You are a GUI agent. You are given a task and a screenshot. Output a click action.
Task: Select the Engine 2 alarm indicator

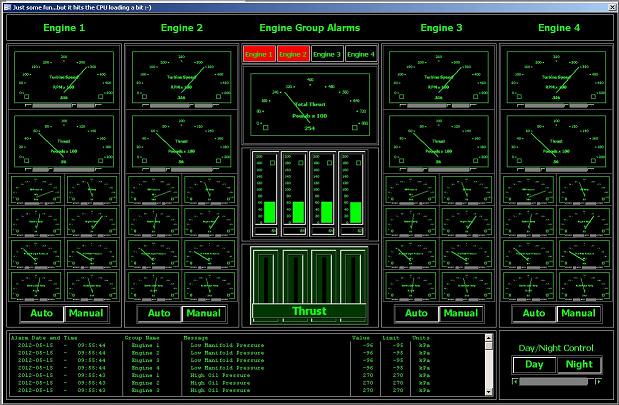click(292, 54)
